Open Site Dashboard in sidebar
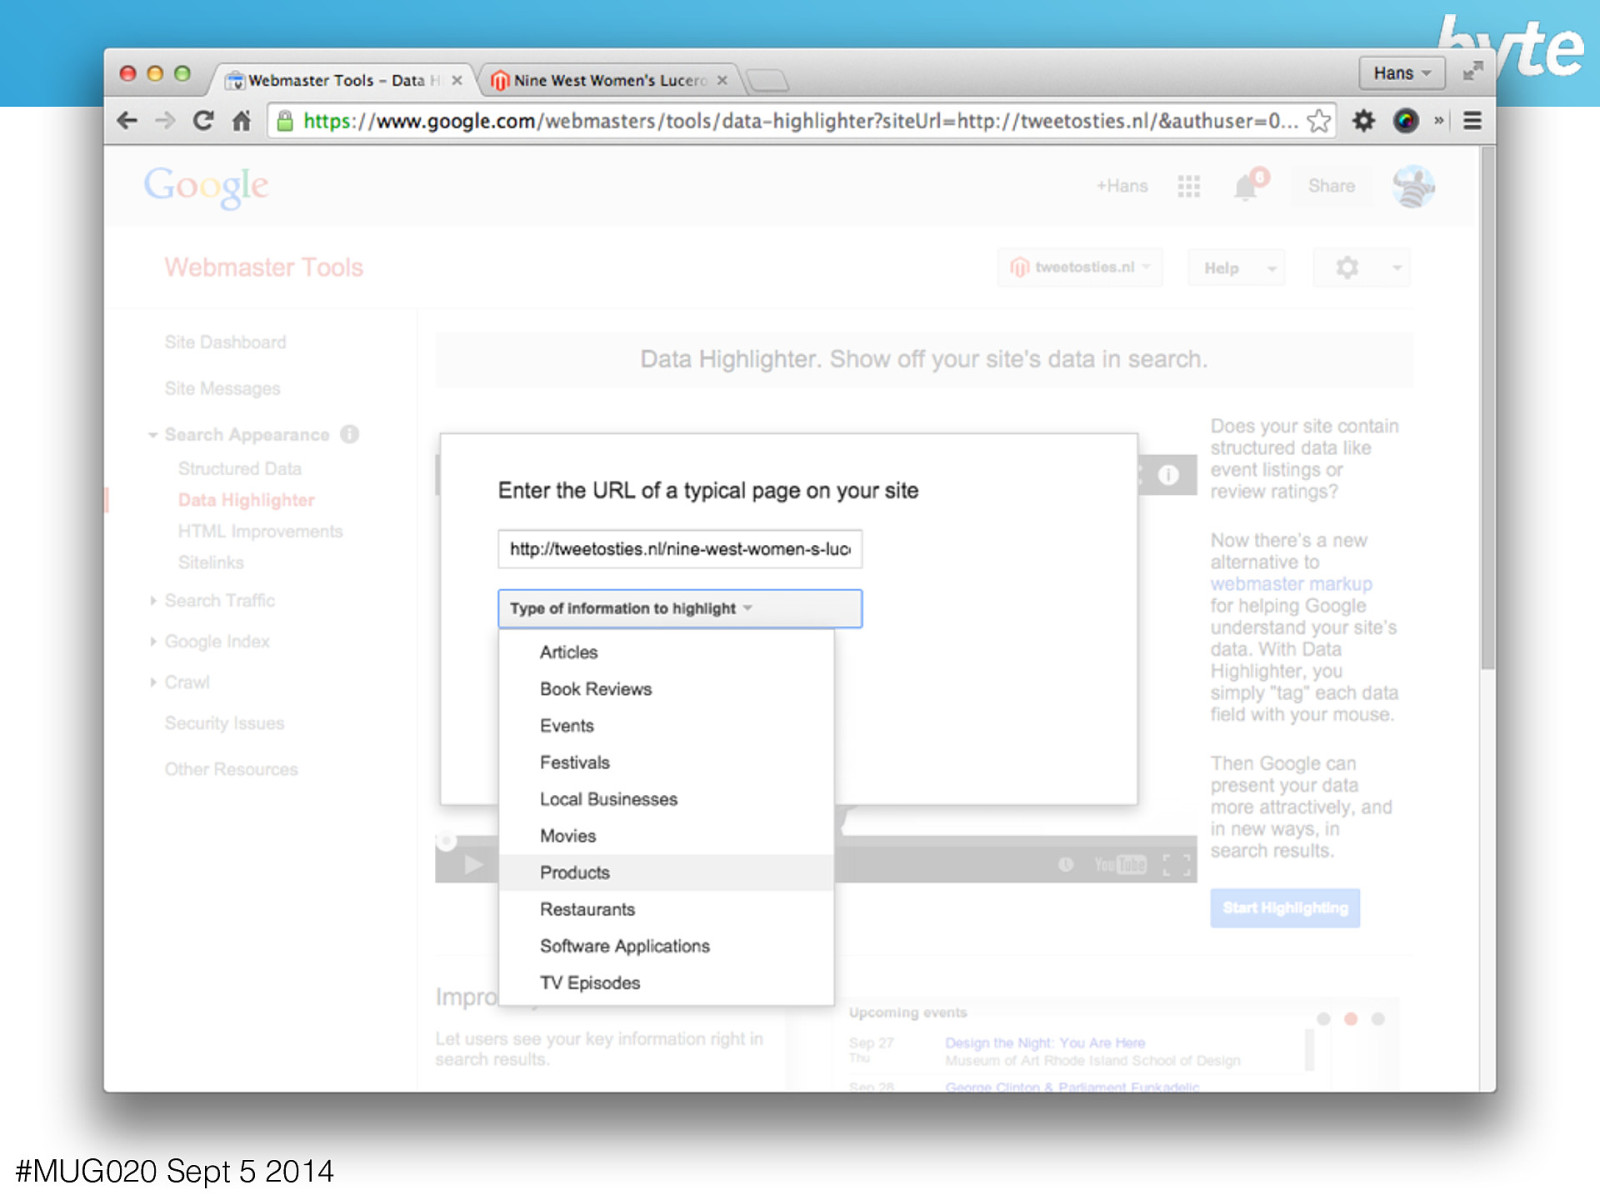Screen dimensions: 1600x1200 click(x=225, y=342)
